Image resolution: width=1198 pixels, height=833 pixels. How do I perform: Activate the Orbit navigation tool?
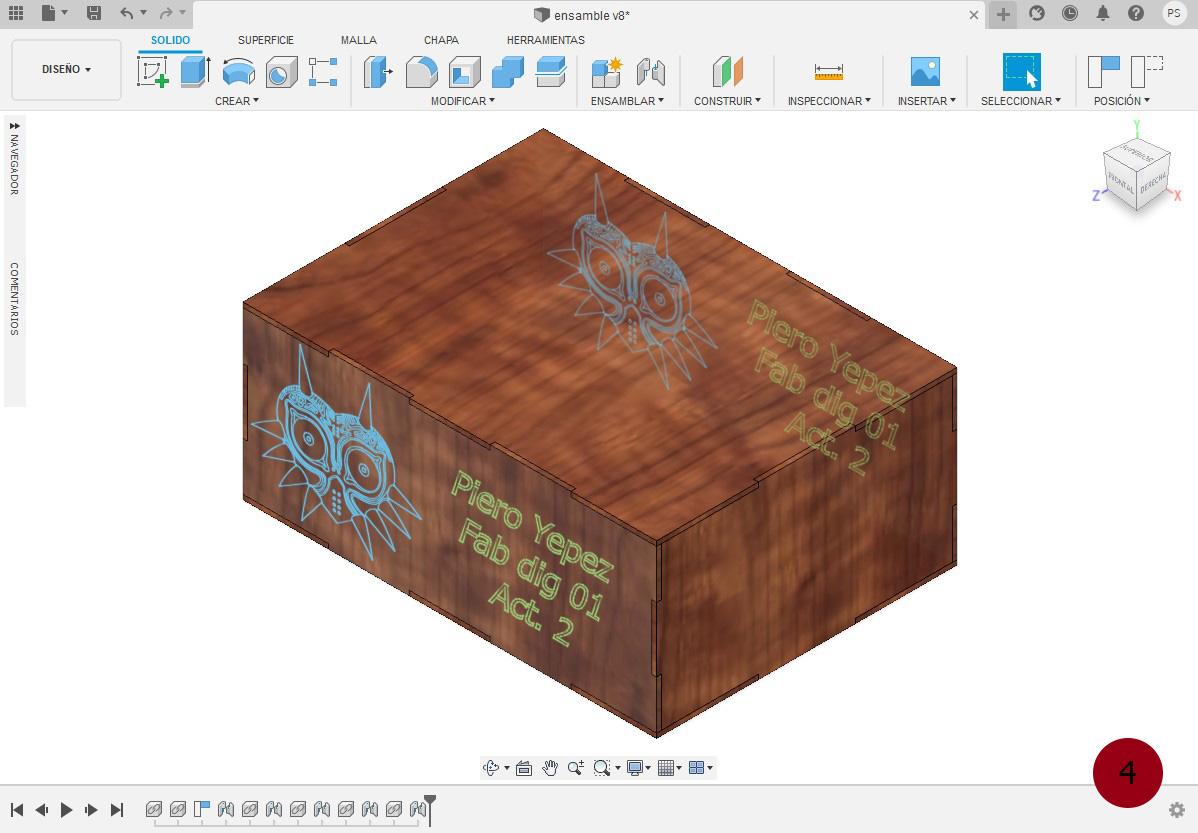(x=491, y=767)
